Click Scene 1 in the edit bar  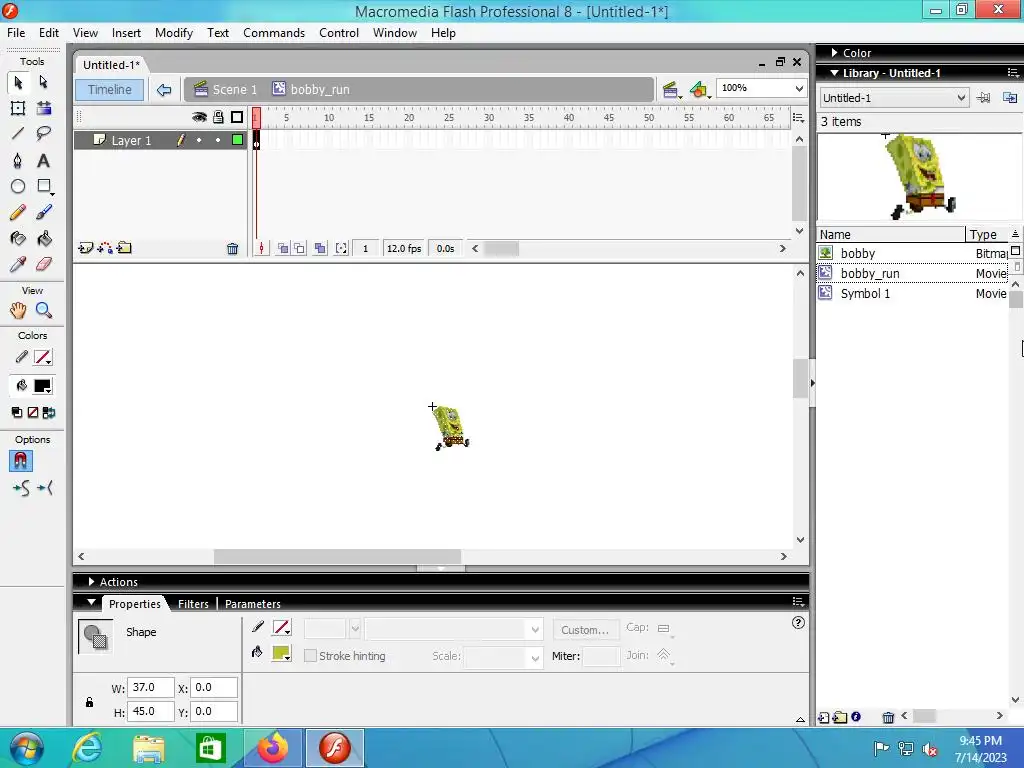(226, 89)
